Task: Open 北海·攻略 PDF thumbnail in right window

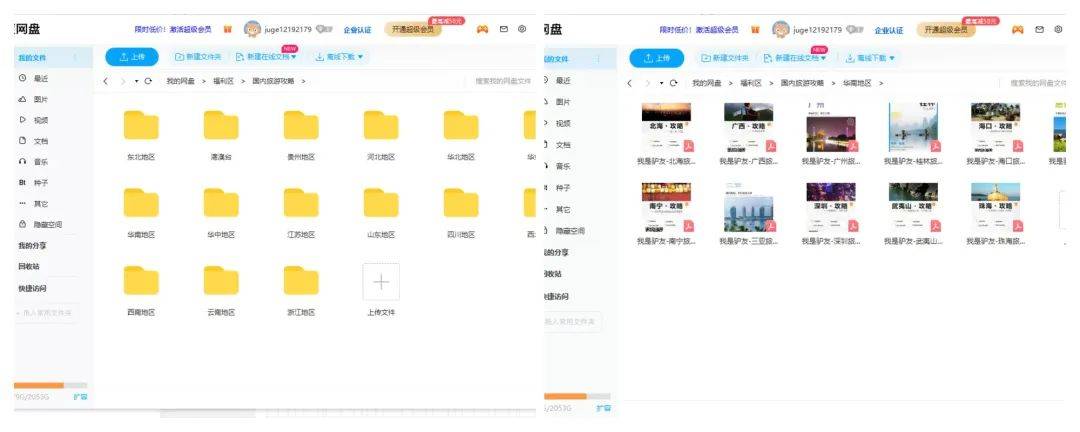Action: (666, 127)
